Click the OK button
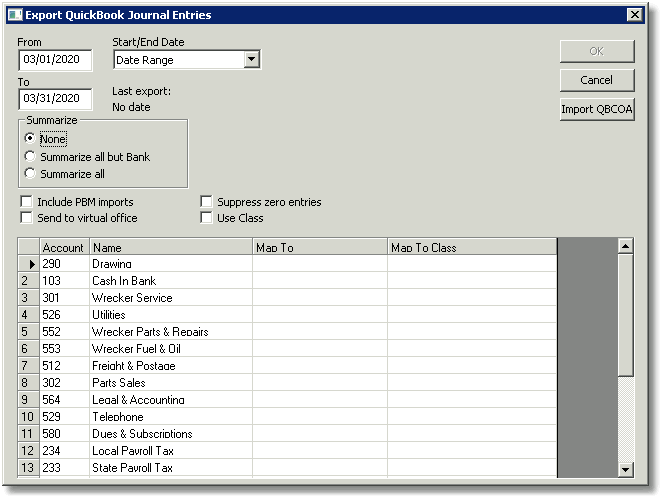 coord(597,51)
